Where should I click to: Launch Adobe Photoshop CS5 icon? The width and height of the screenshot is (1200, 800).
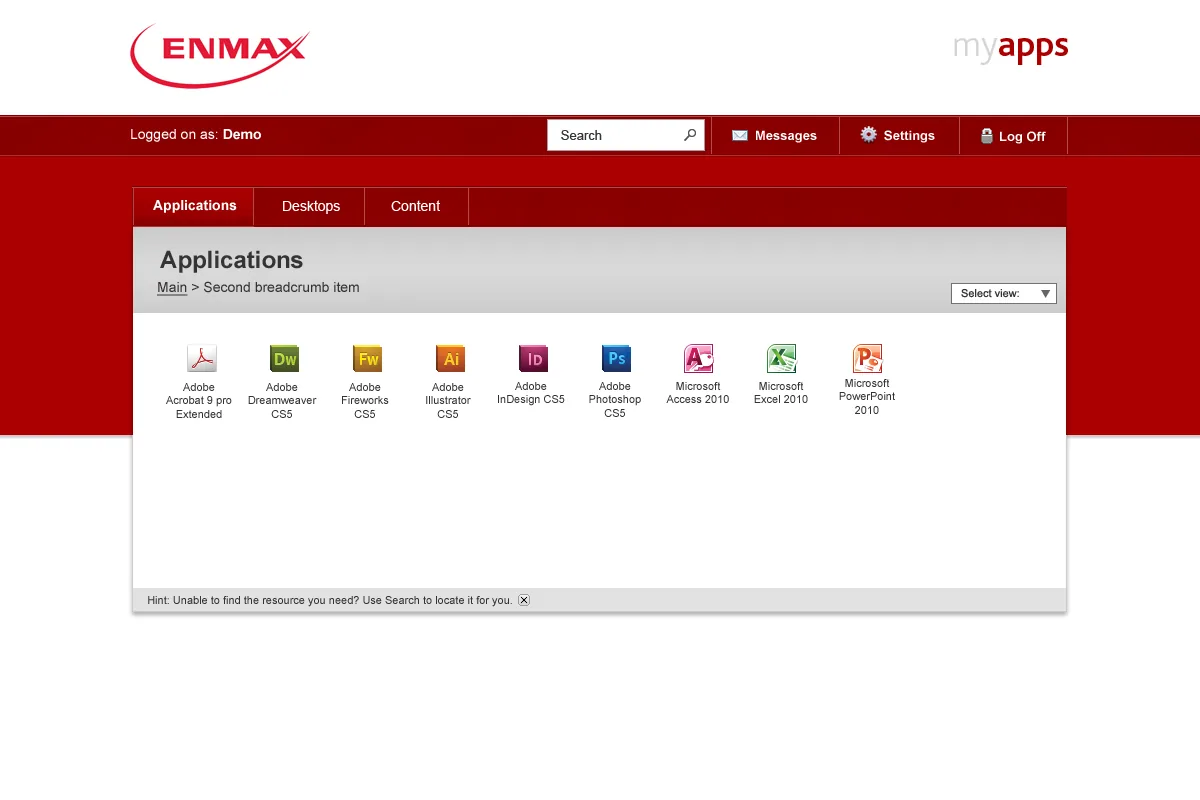pos(616,358)
